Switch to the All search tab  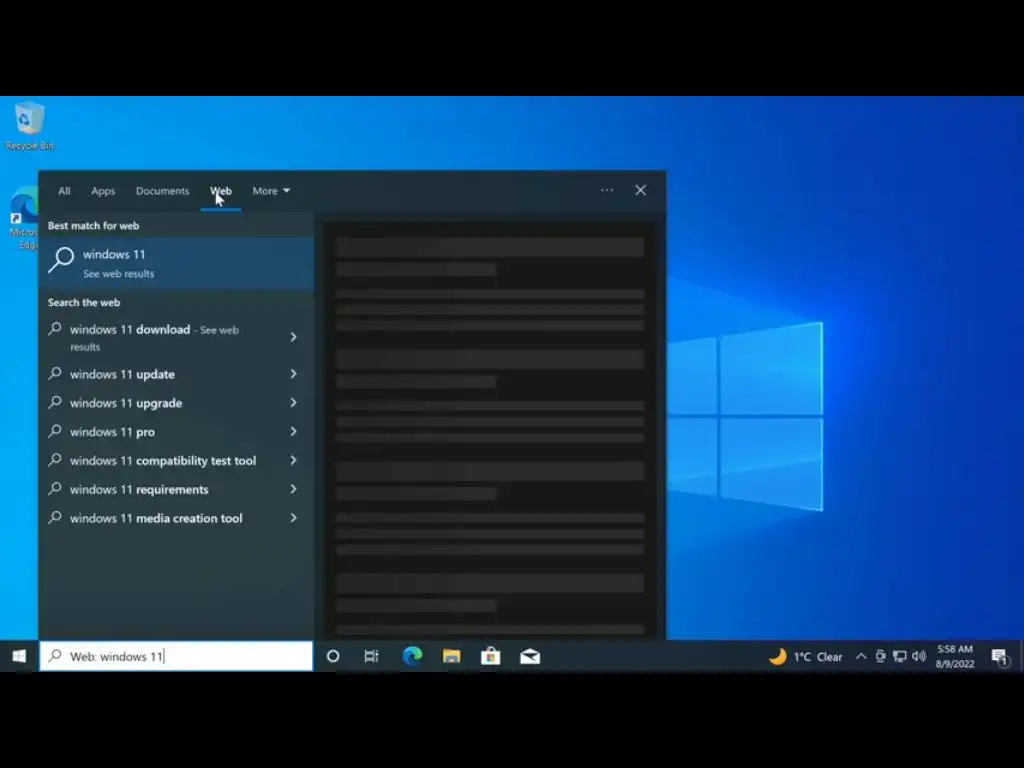point(64,191)
